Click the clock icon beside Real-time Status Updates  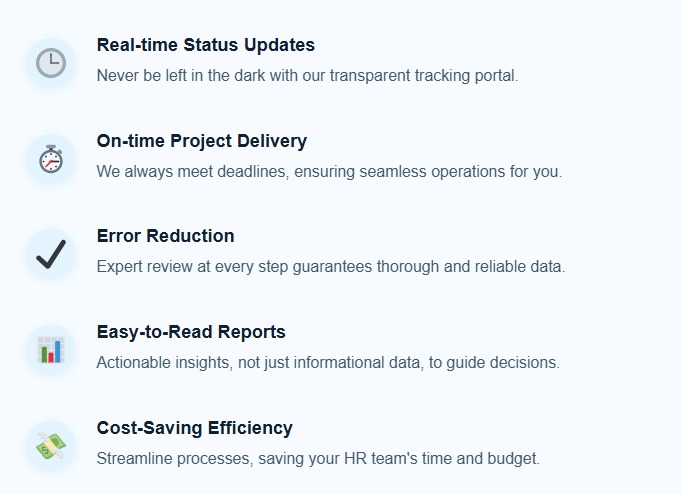click(x=50, y=63)
